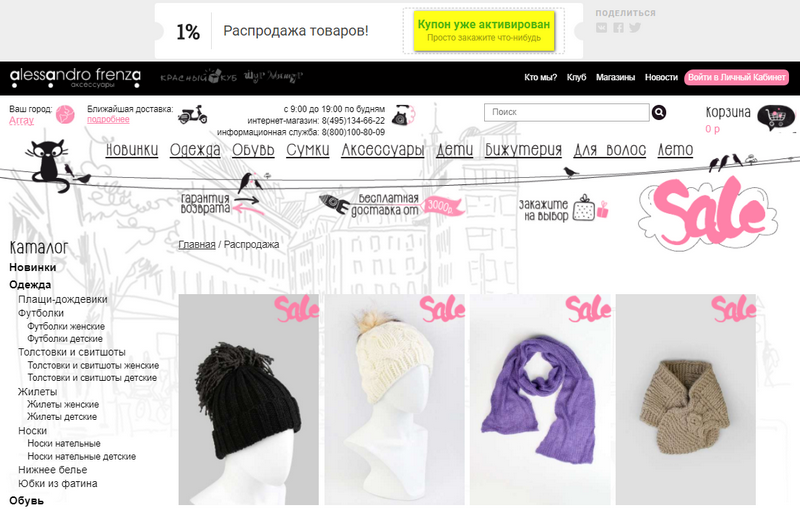Open the shopping cart icon
Screen dimensions: 800x511
(x=776, y=117)
